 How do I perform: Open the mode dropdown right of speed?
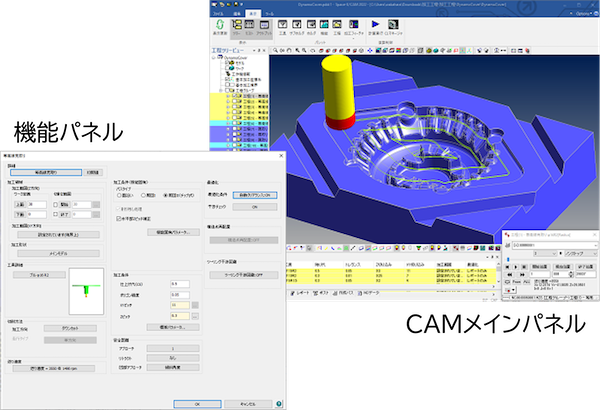click(x=580, y=253)
